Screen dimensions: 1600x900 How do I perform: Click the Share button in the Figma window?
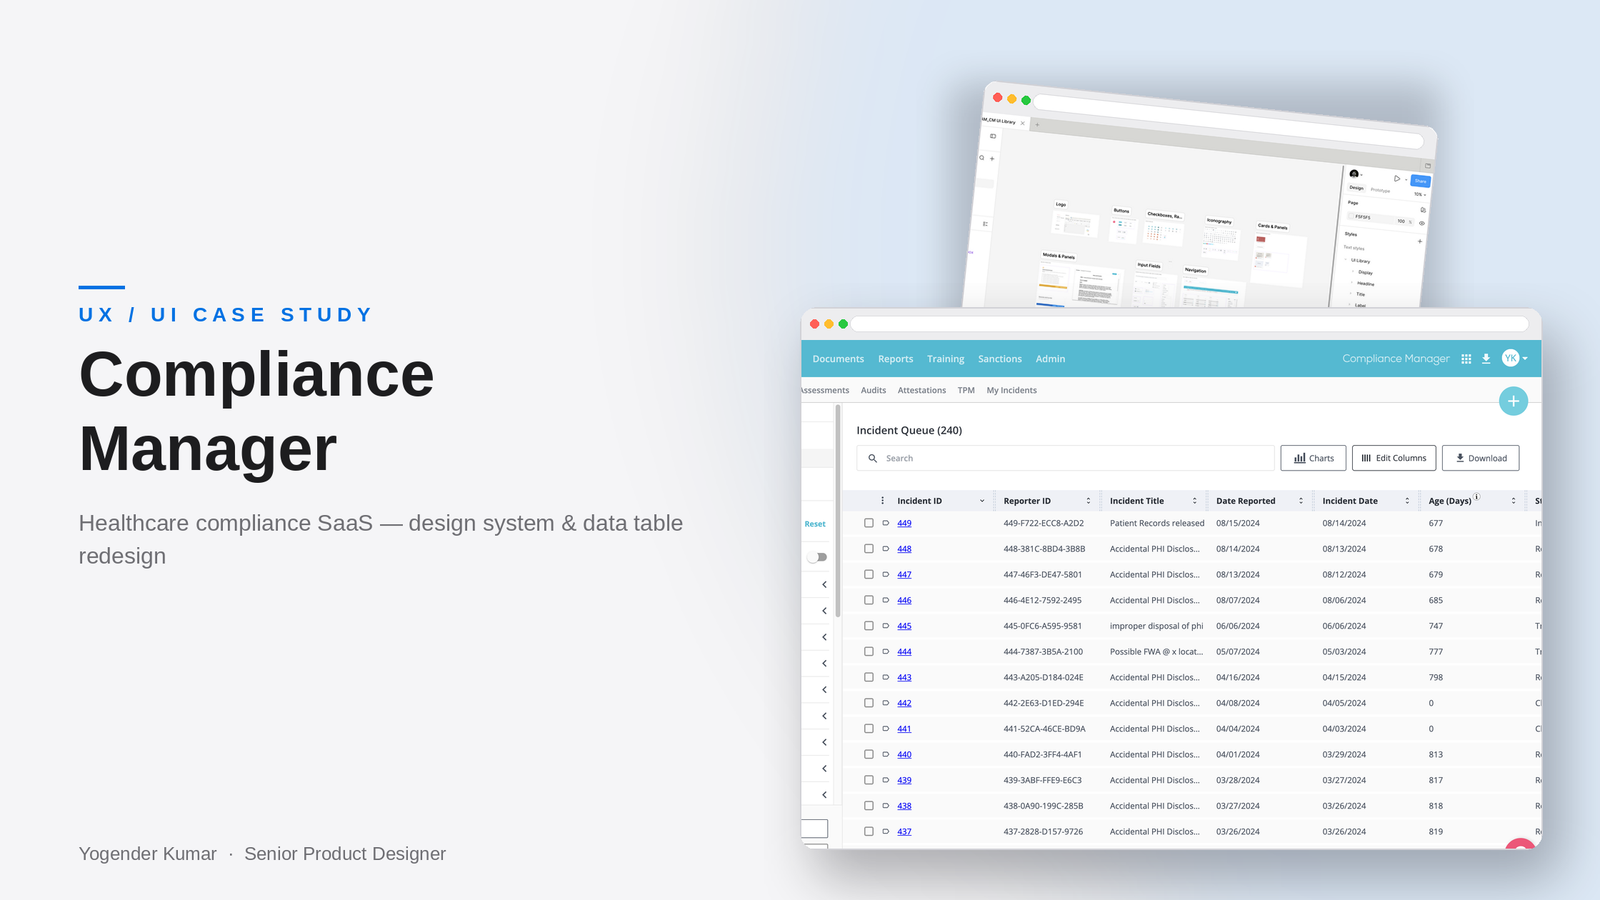pos(1420,181)
